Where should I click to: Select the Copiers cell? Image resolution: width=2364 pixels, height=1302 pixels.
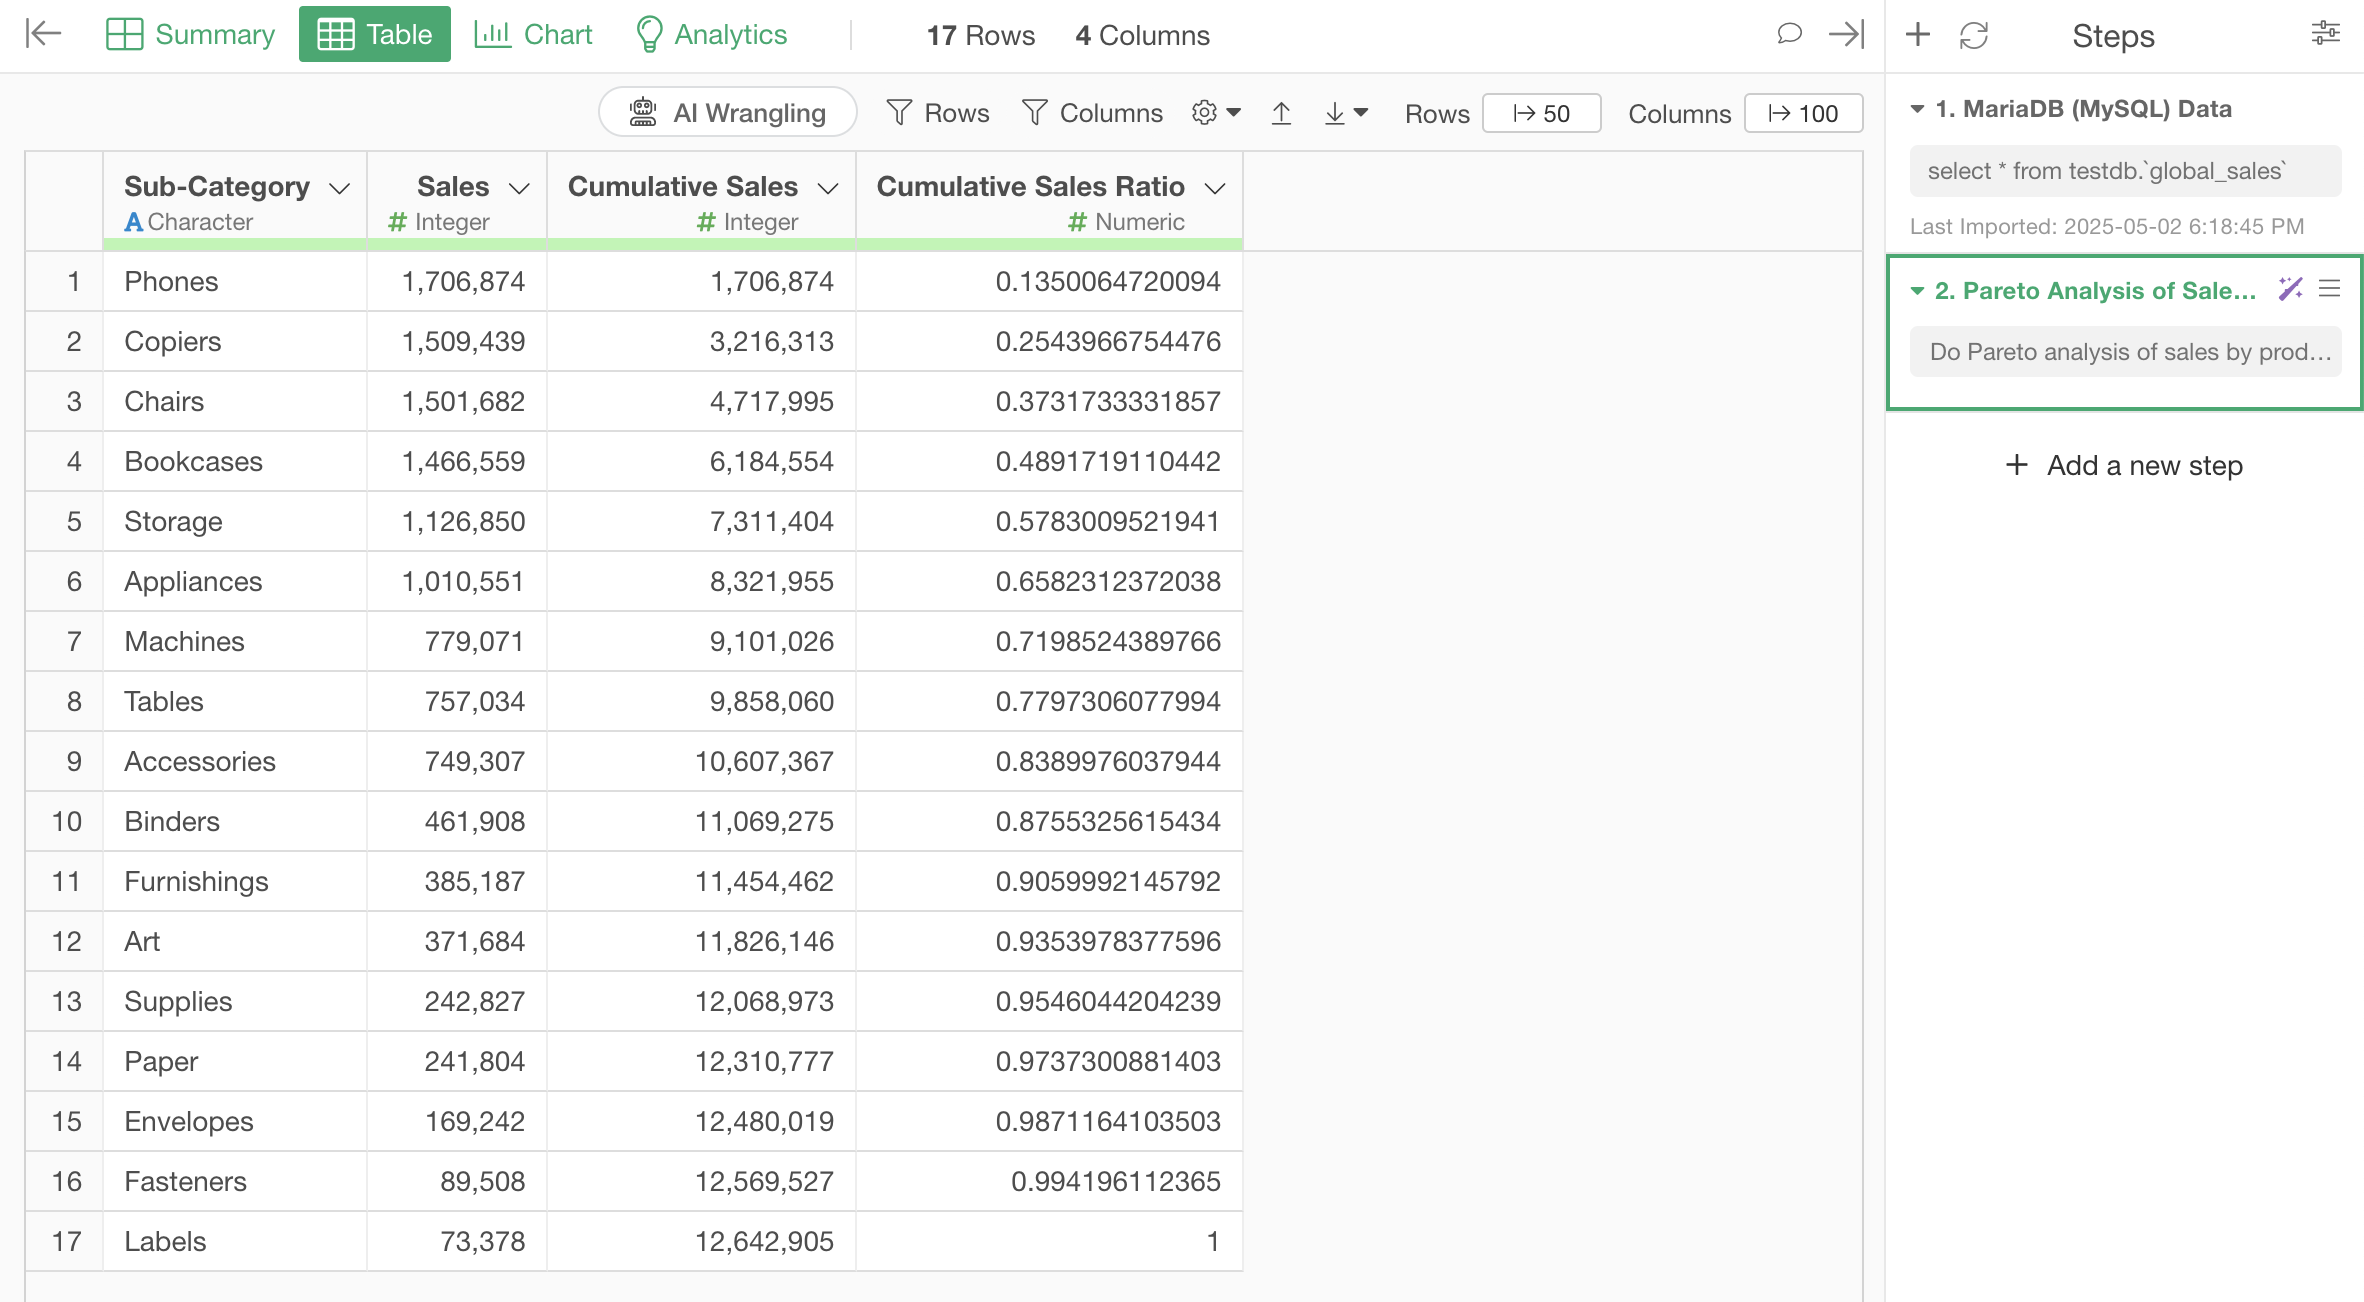[235, 341]
